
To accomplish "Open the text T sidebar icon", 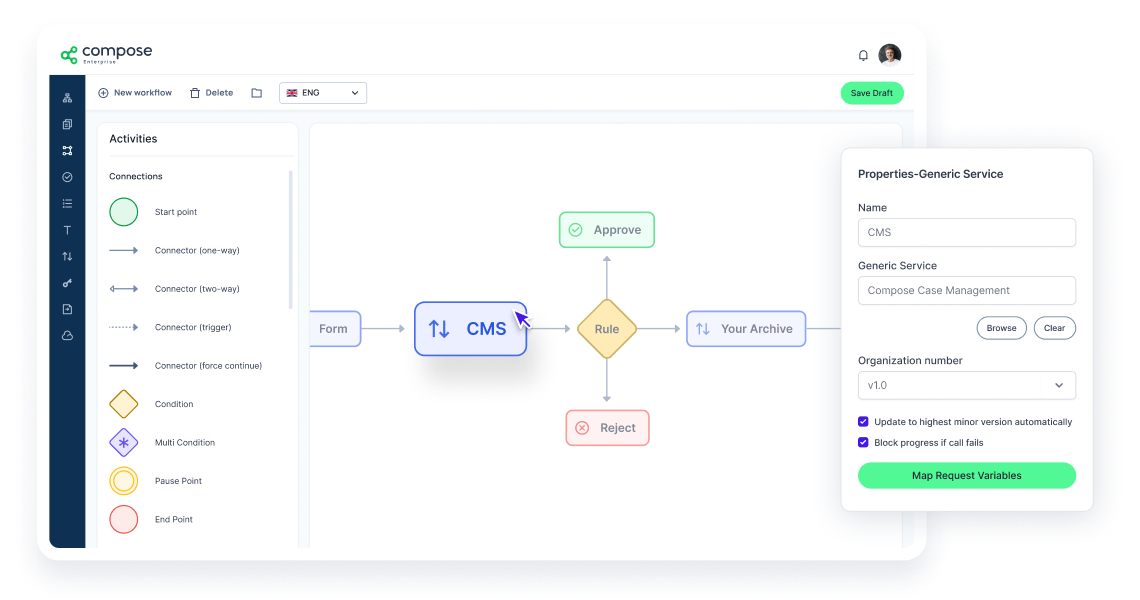I will (x=67, y=230).
